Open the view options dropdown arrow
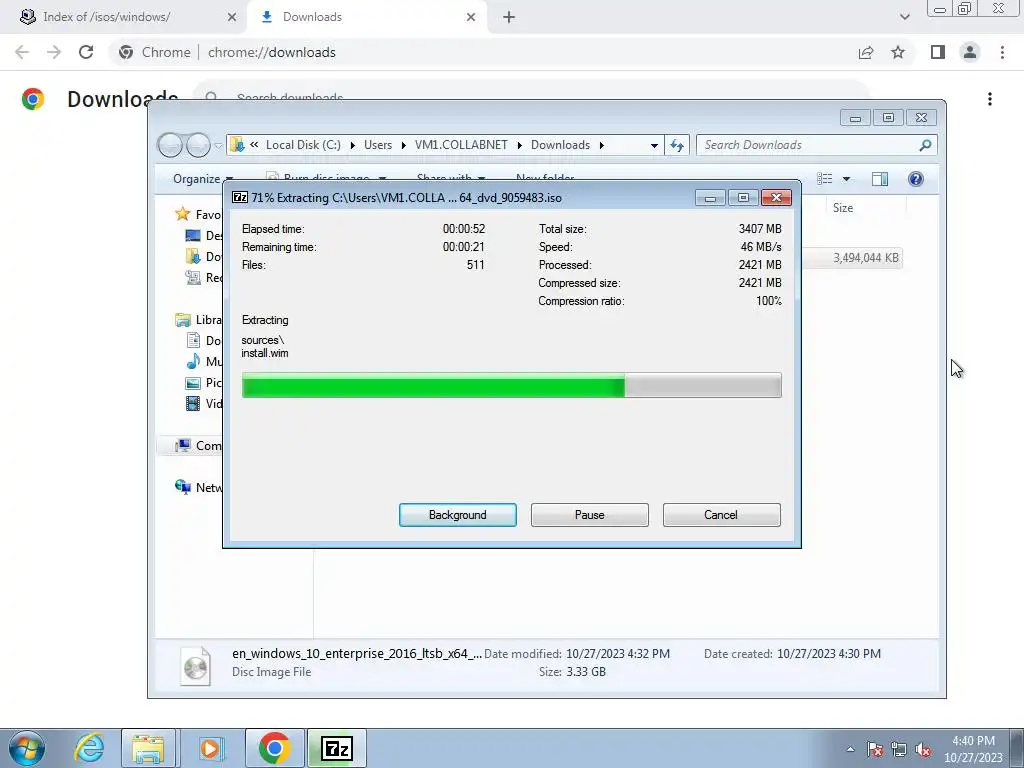Screen dimensions: 1024x768 [846, 179]
